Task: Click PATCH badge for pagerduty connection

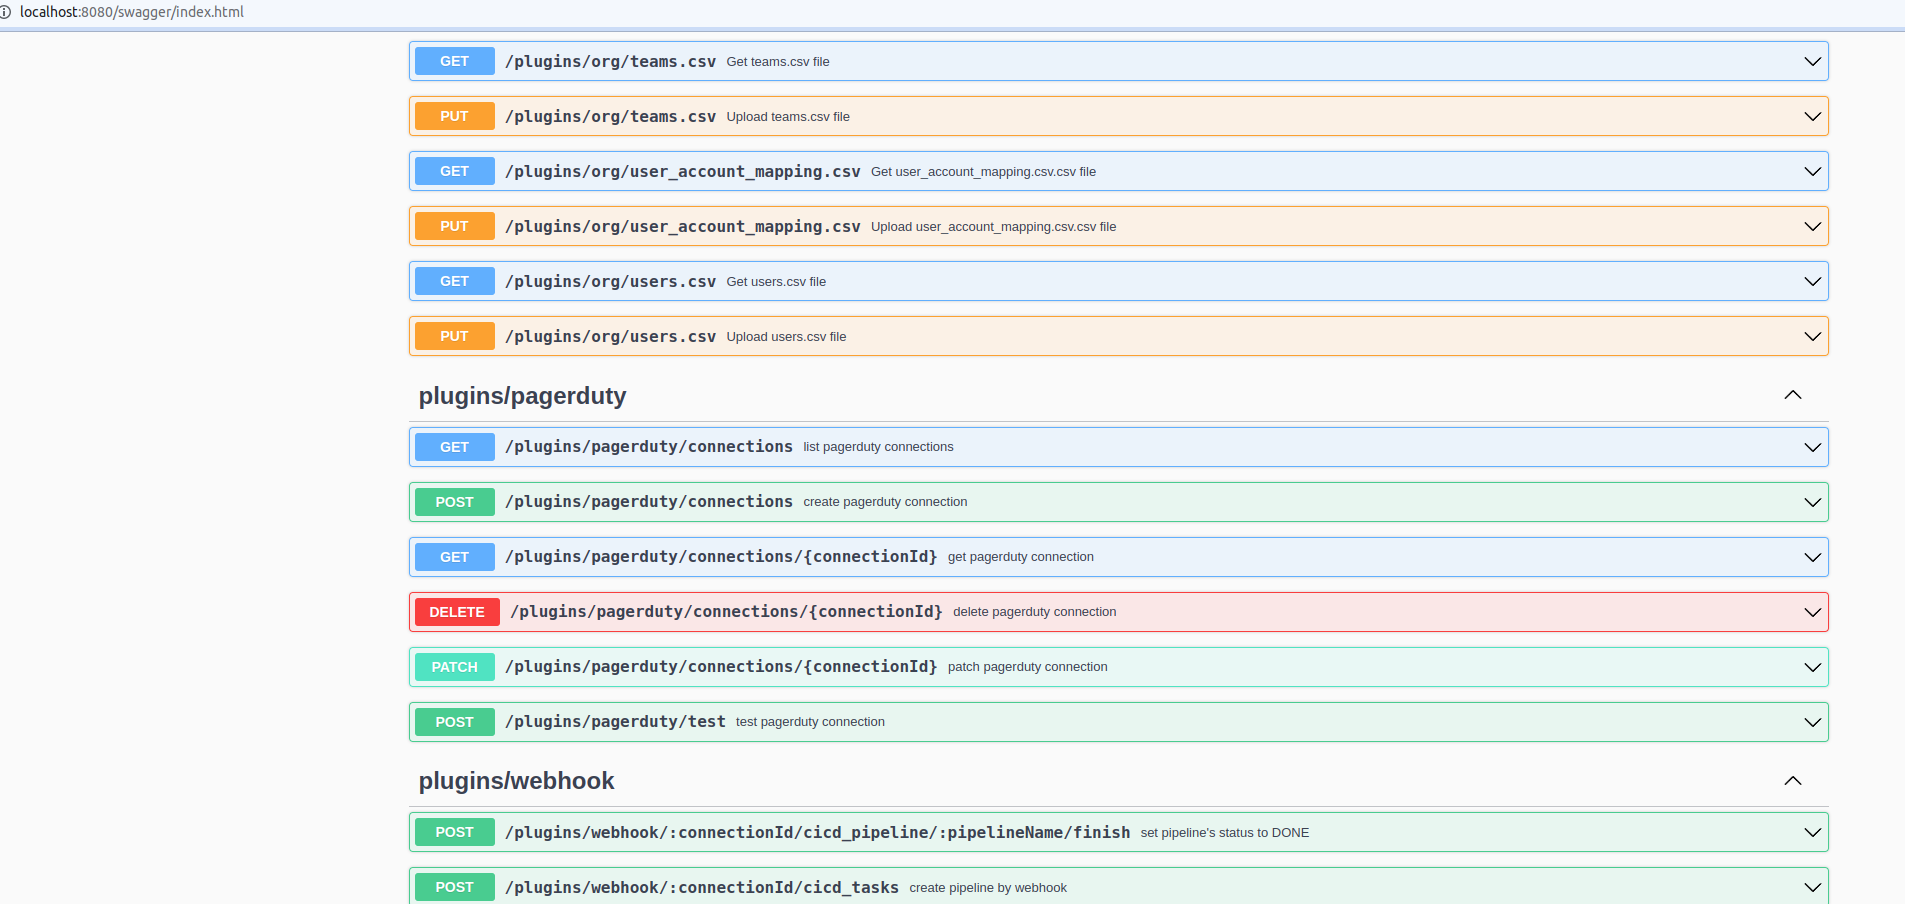Action: 454,667
